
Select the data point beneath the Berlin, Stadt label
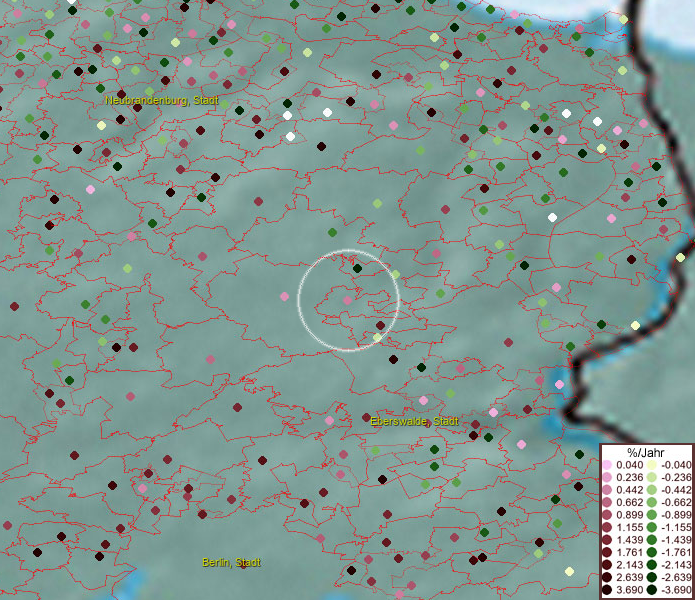click(x=243, y=564)
